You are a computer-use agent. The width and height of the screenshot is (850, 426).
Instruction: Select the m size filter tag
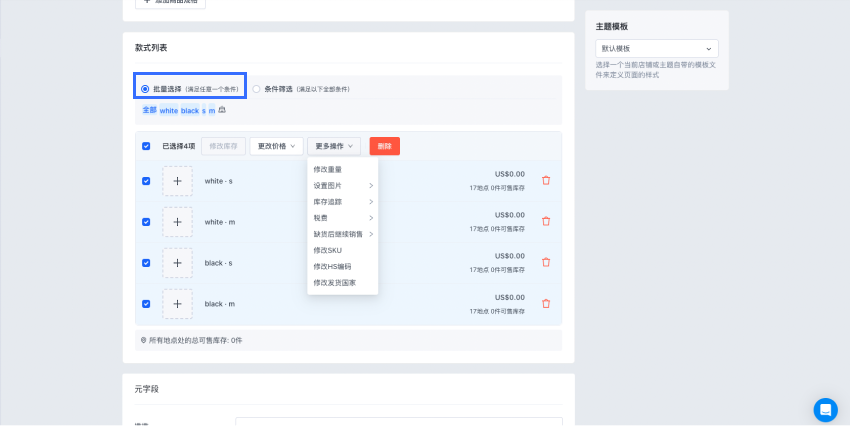click(x=212, y=111)
